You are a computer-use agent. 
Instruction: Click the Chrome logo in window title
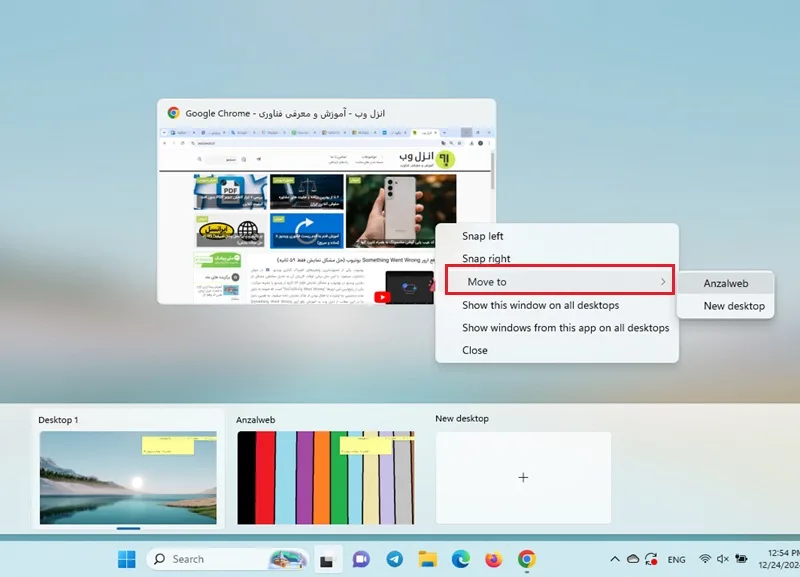173,113
